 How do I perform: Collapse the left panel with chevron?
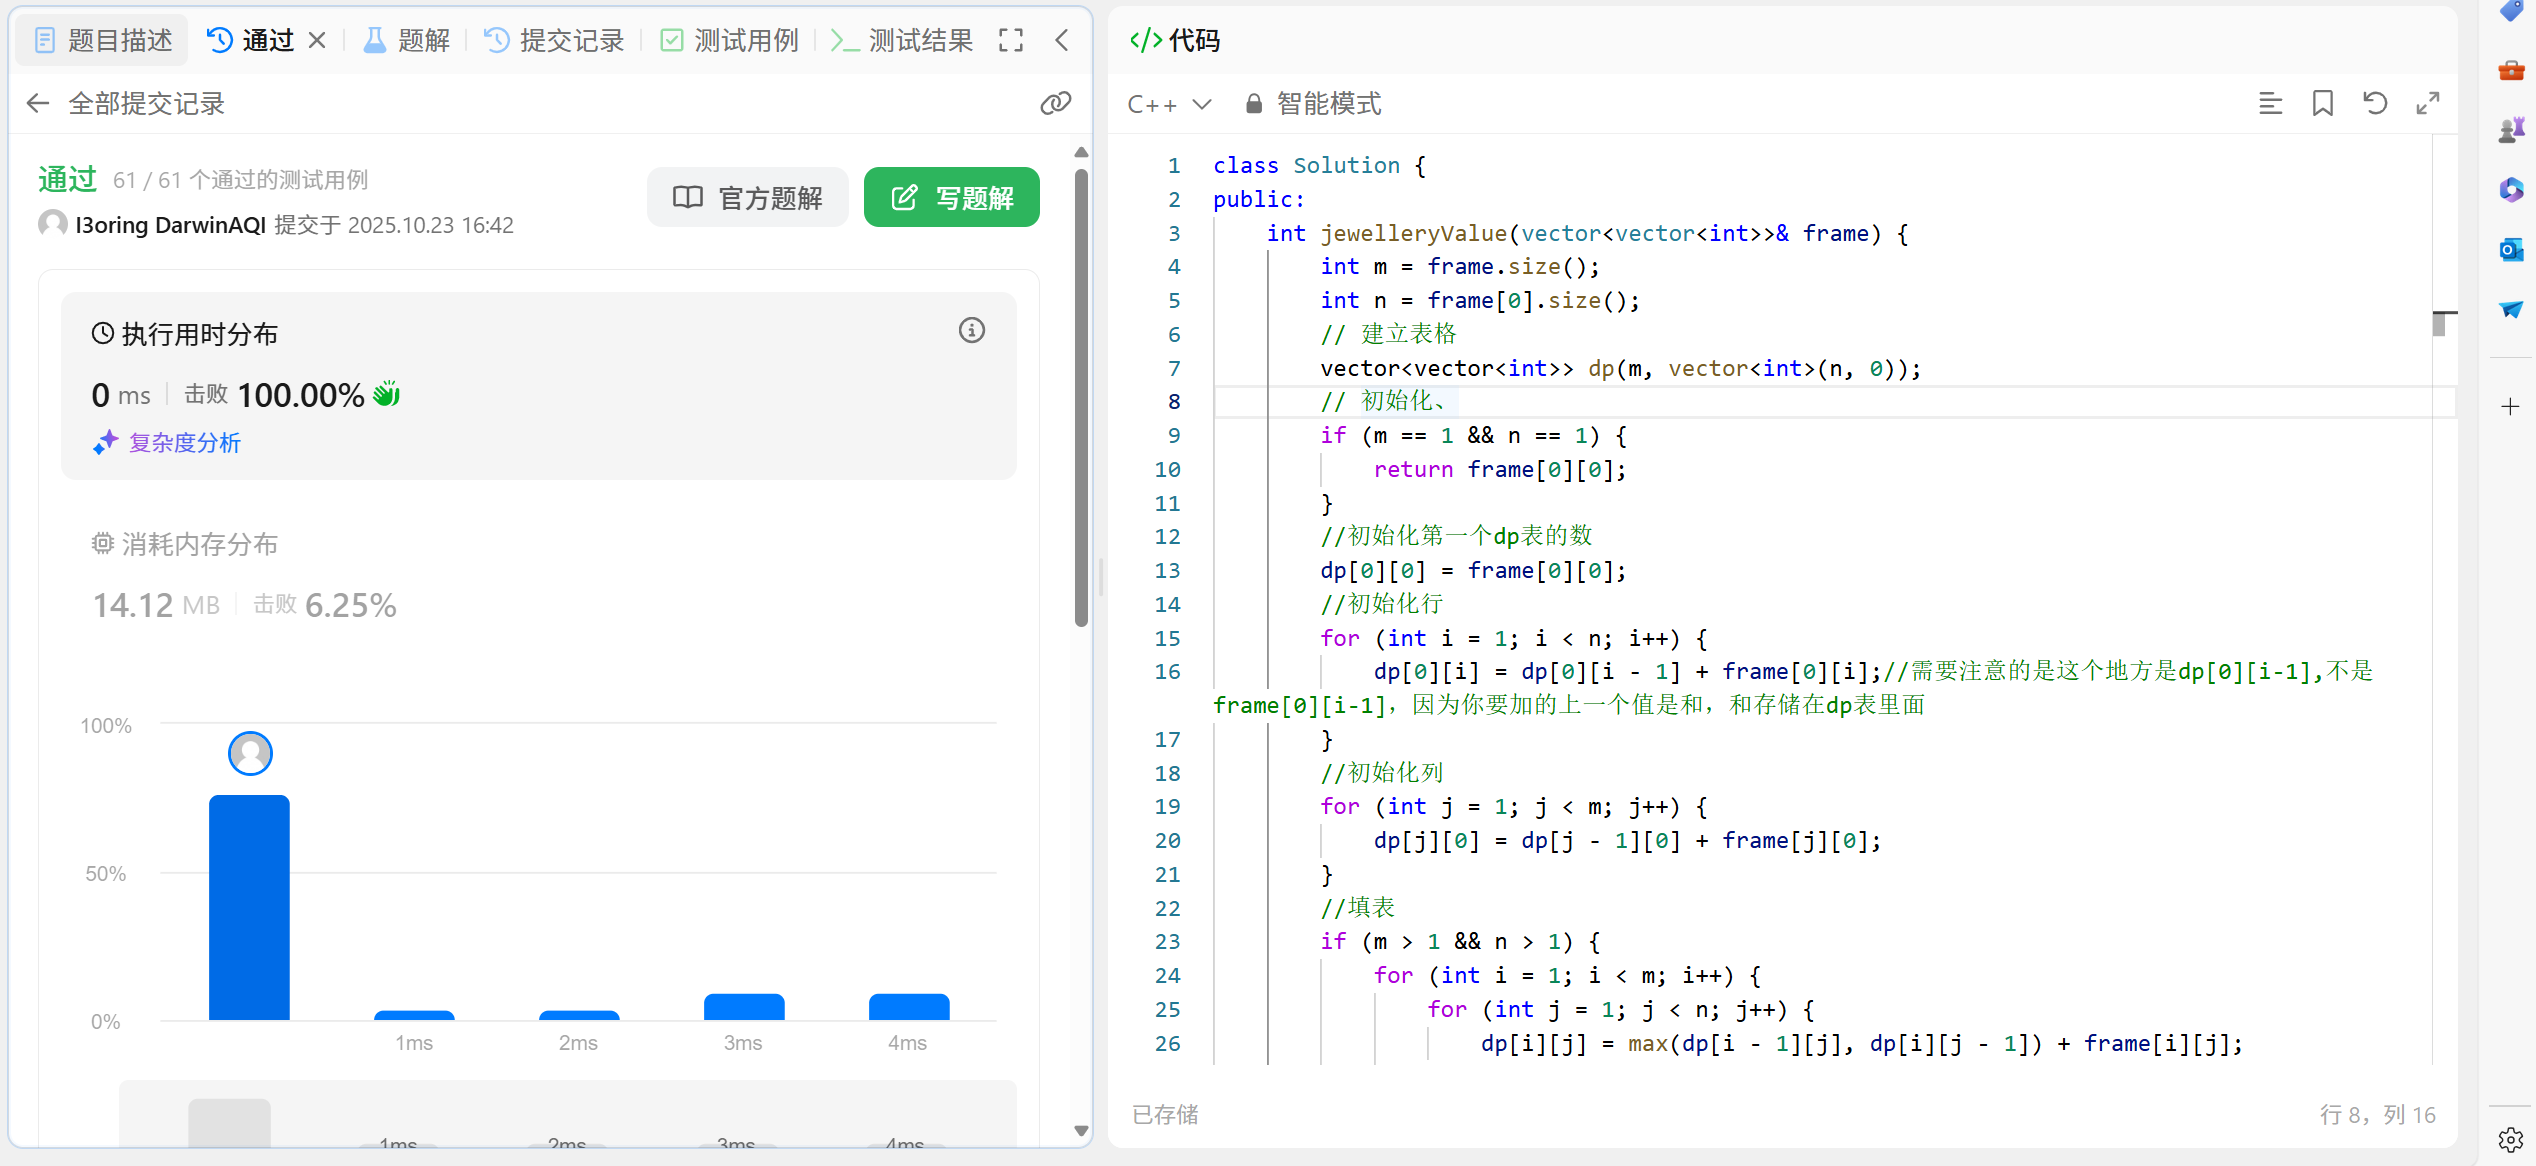(1061, 40)
